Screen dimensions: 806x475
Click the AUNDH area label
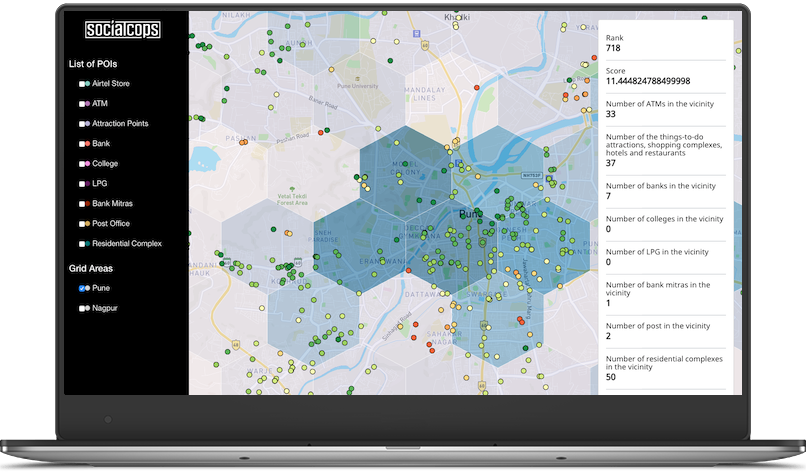tap(299, 43)
